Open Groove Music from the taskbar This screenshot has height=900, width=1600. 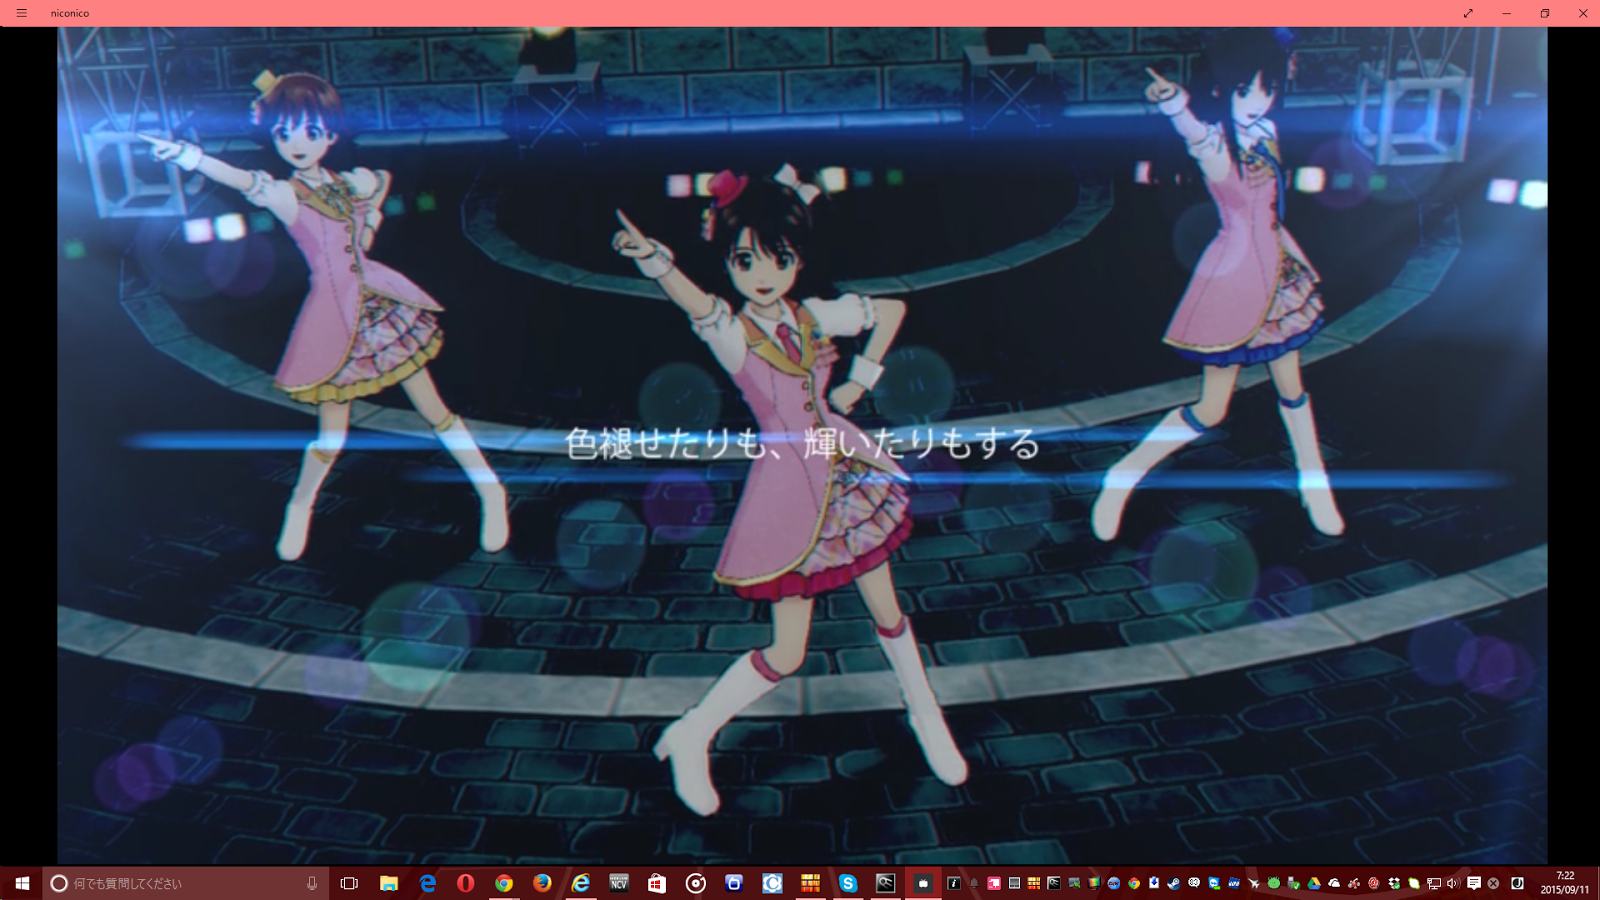696,883
